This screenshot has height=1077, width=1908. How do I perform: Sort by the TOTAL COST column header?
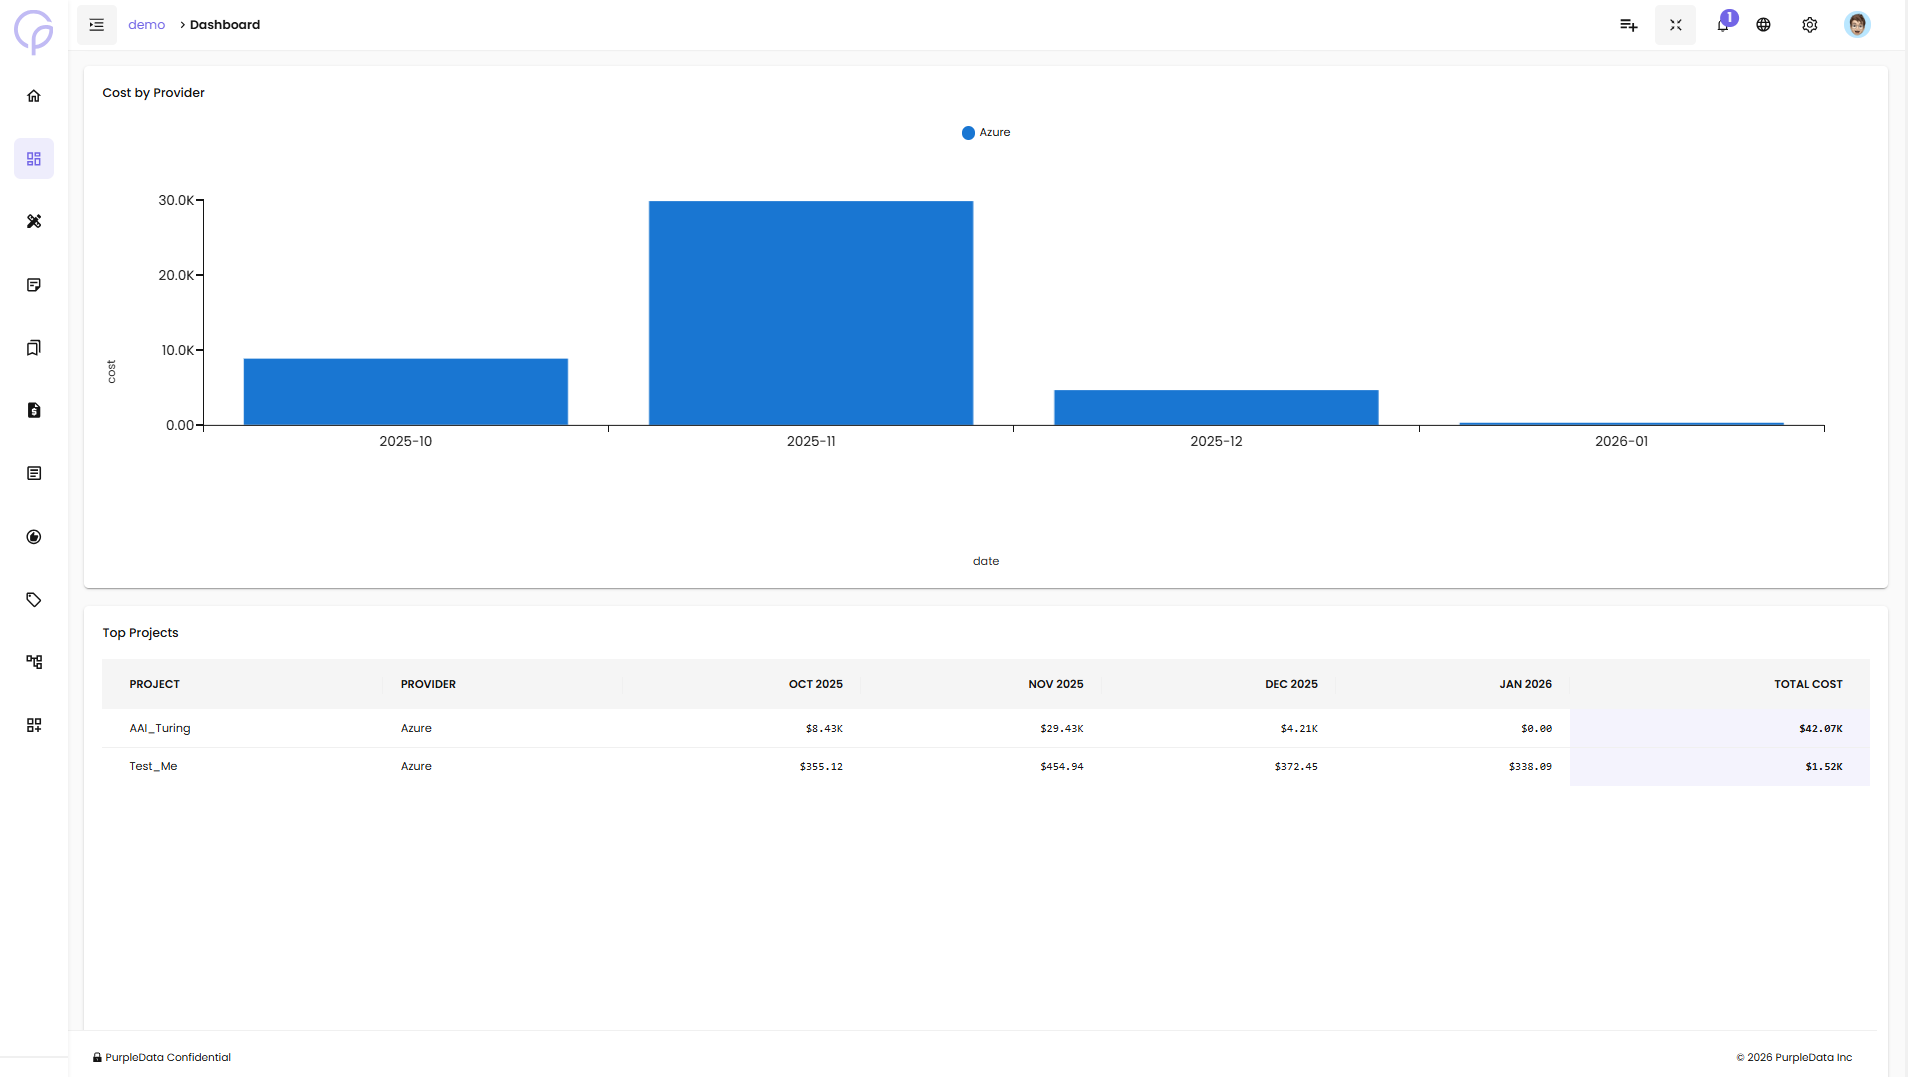tap(1807, 684)
